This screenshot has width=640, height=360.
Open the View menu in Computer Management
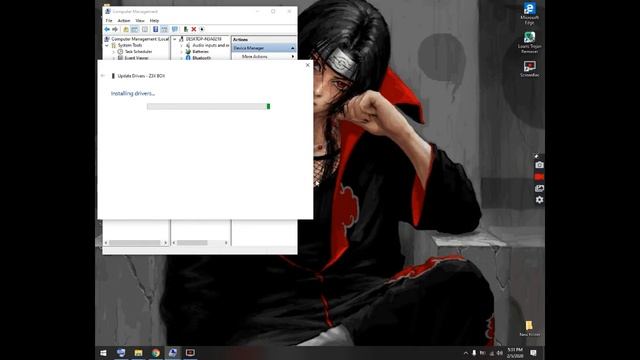pos(140,20)
